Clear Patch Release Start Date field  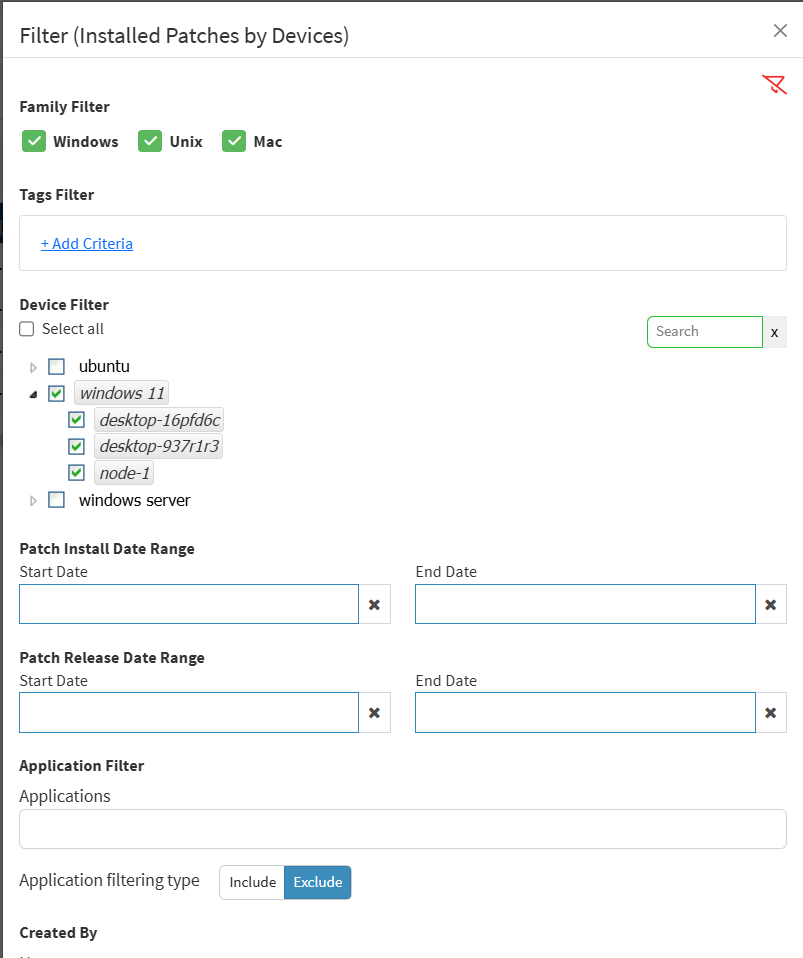[374, 713]
